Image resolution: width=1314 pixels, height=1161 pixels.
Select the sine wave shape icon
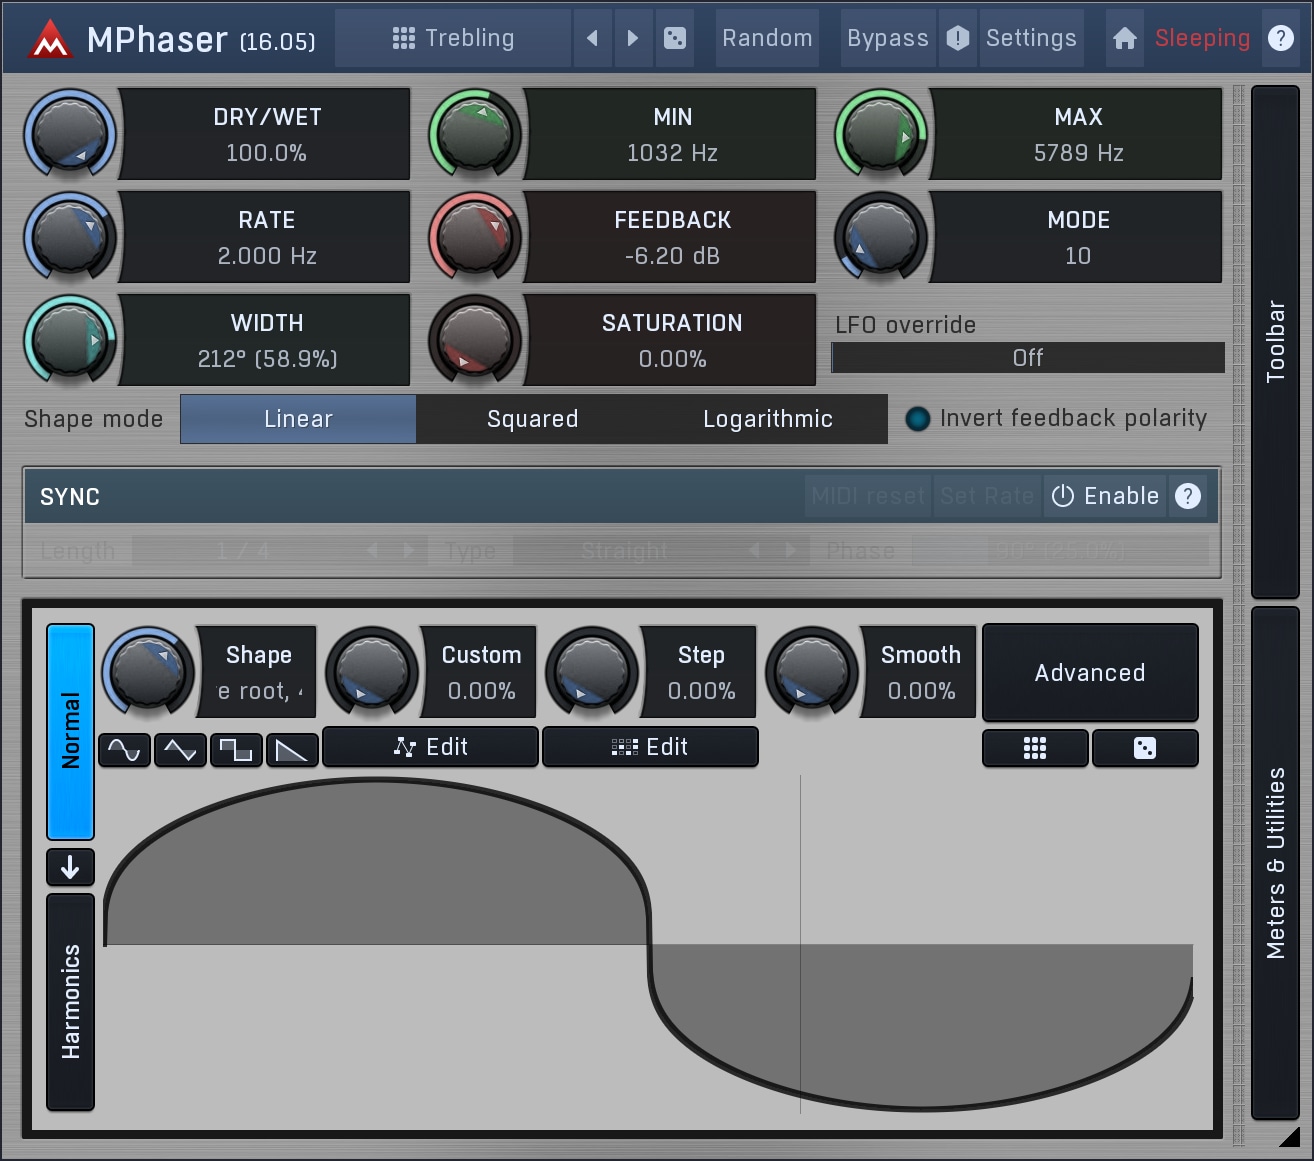[124, 749]
